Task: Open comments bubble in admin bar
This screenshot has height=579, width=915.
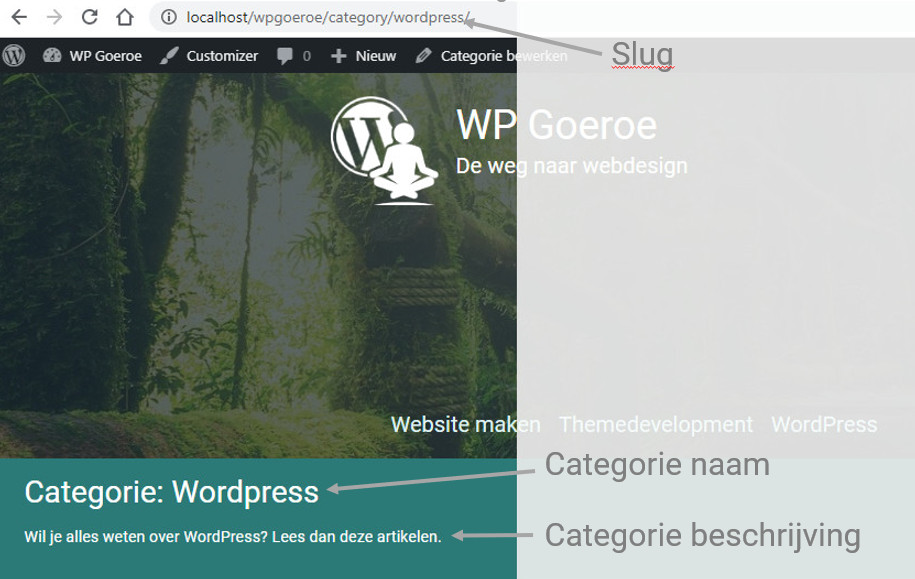Action: [x=293, y=56]
